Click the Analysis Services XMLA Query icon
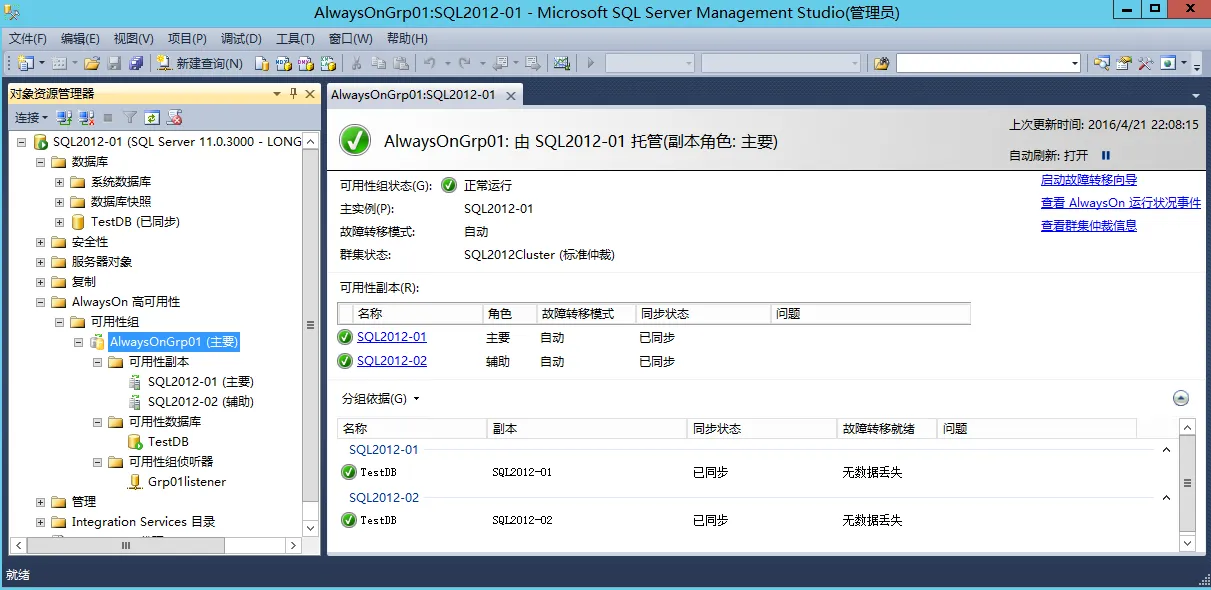 tap(327, 63)
